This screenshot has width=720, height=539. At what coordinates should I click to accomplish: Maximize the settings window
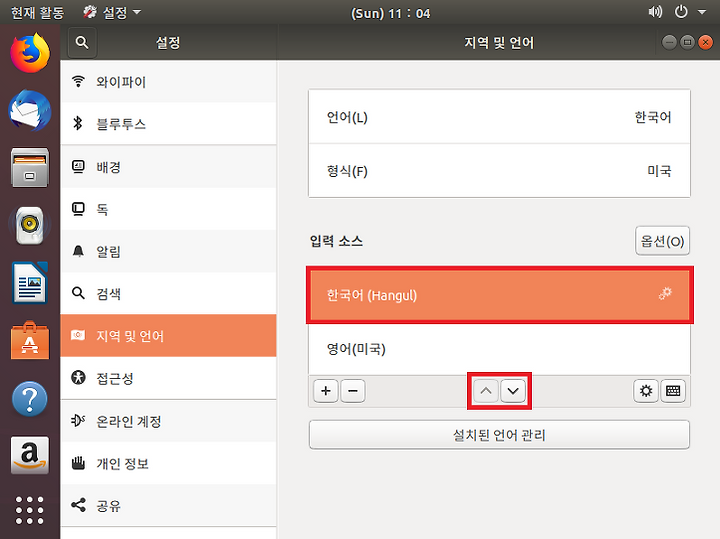[687, 43]
